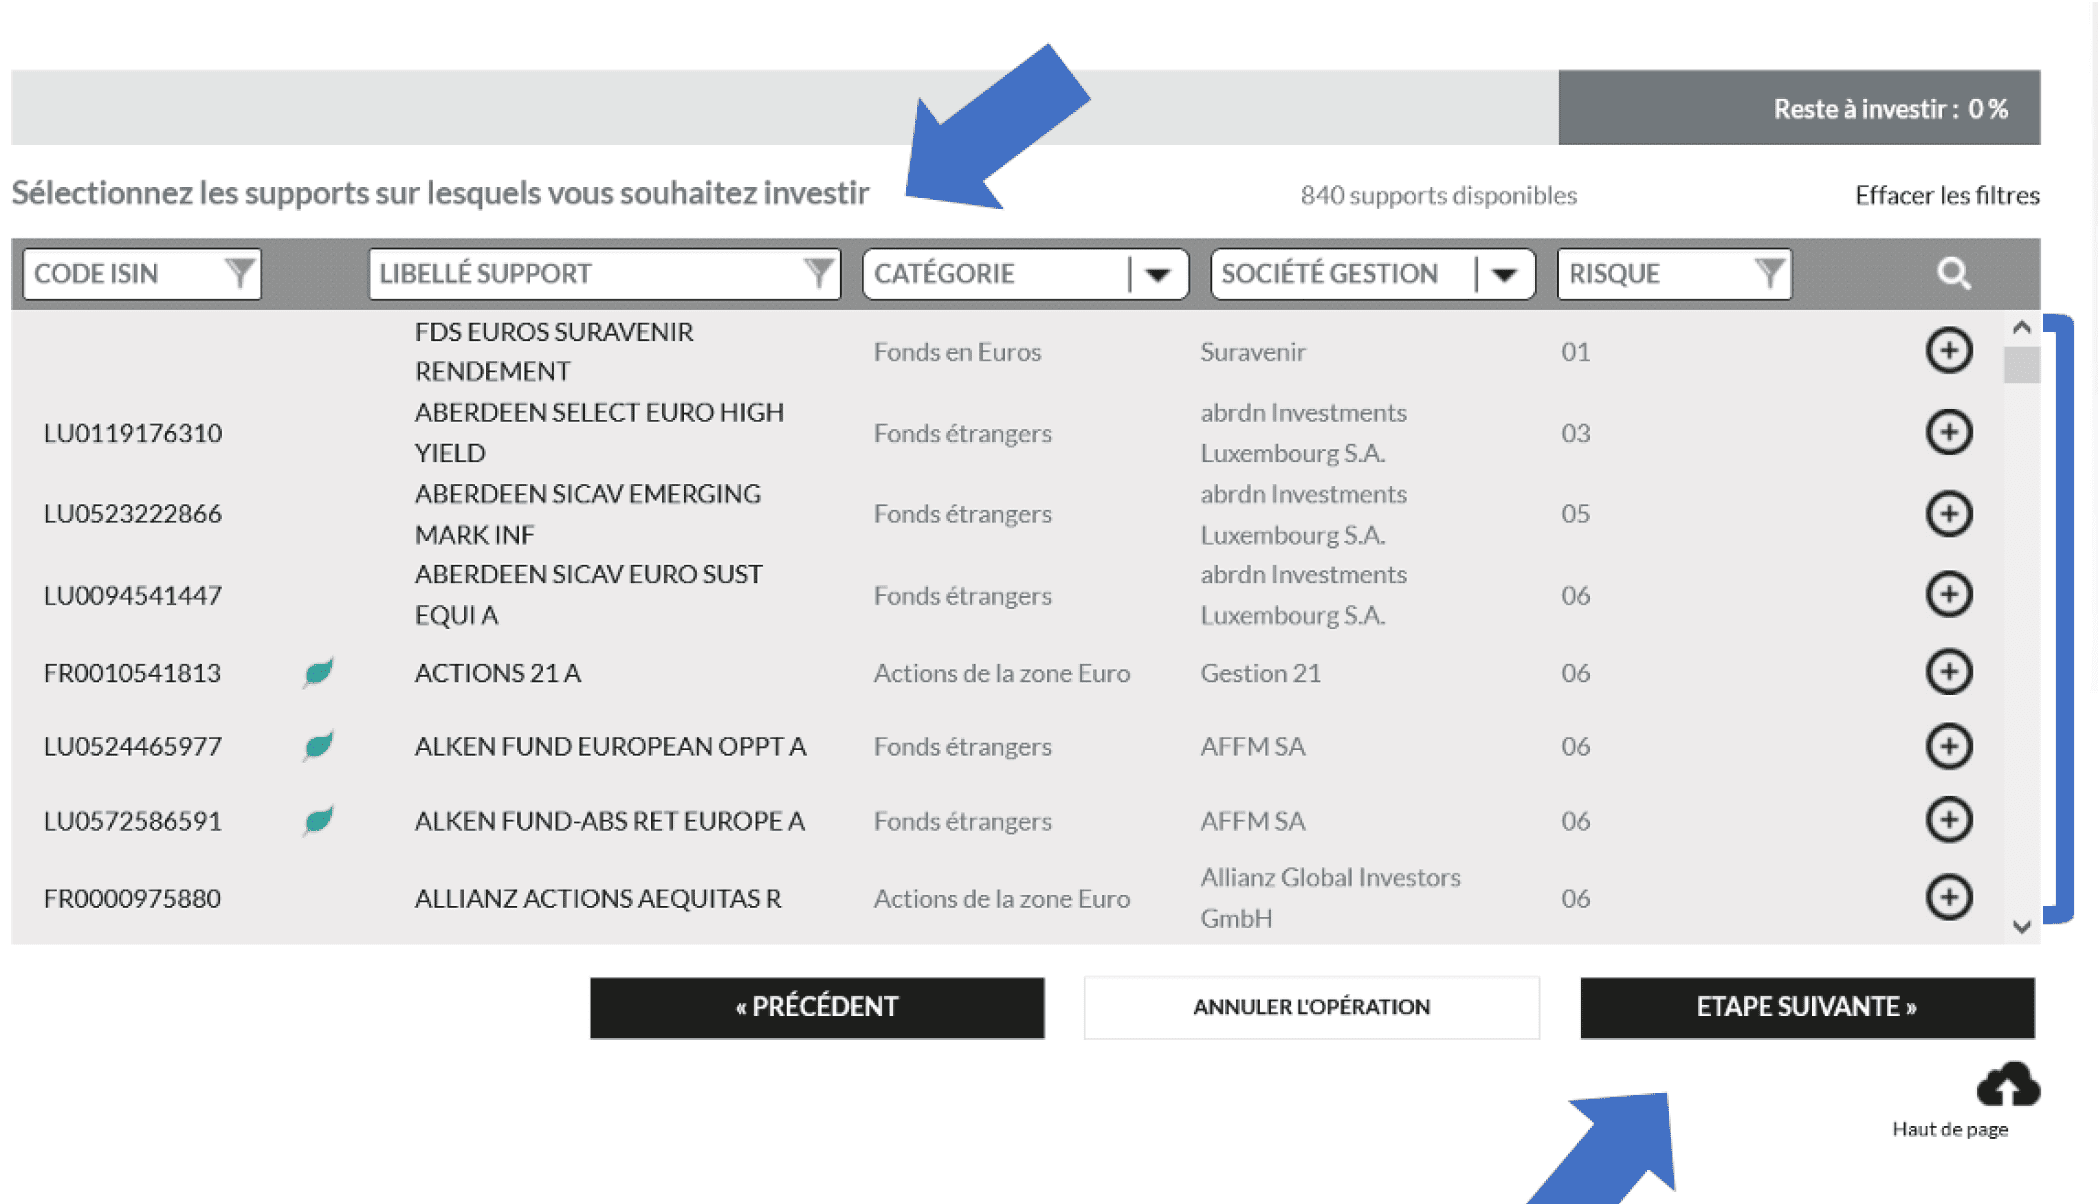Open the funnel filter on LIBELLÉ SUPPORT column
This screenshot has height=1204, width=2098.
pos(818,271)
